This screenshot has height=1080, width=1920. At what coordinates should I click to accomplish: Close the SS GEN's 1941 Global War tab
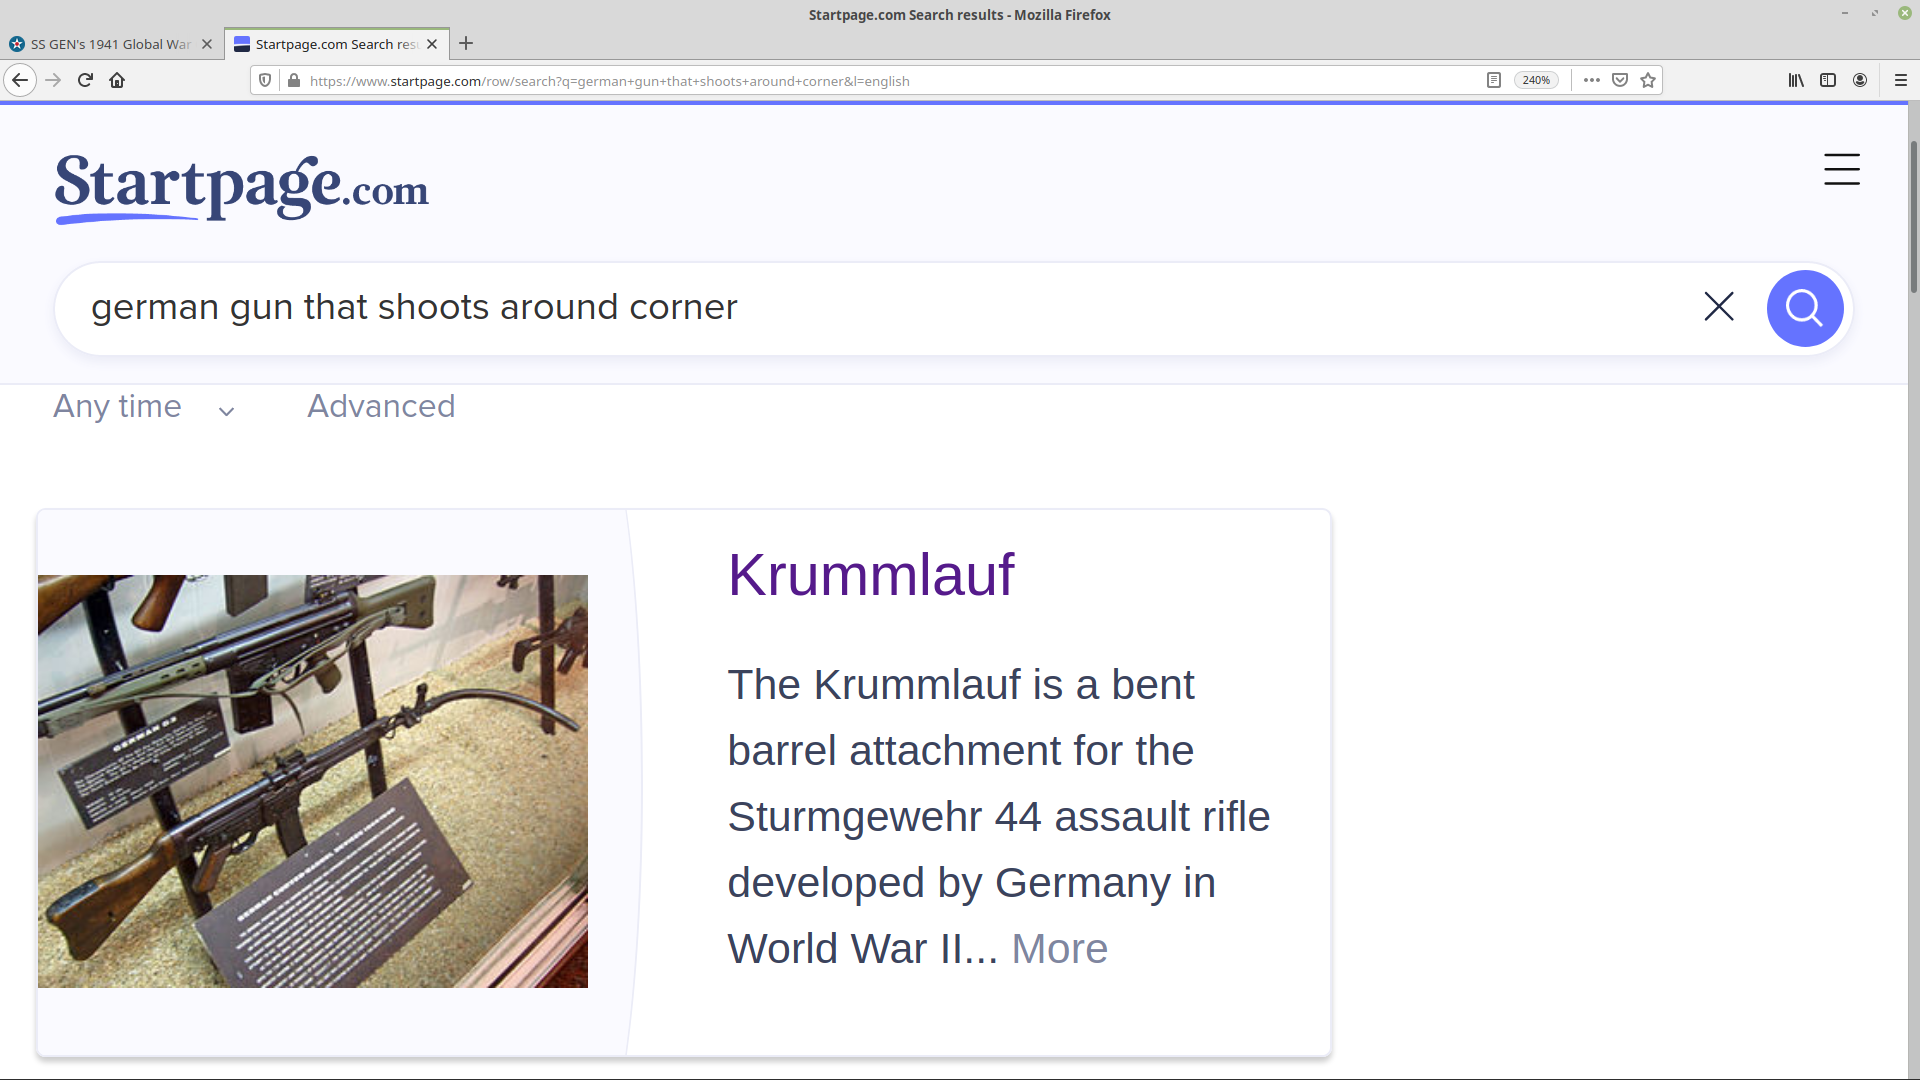(207, 44)
